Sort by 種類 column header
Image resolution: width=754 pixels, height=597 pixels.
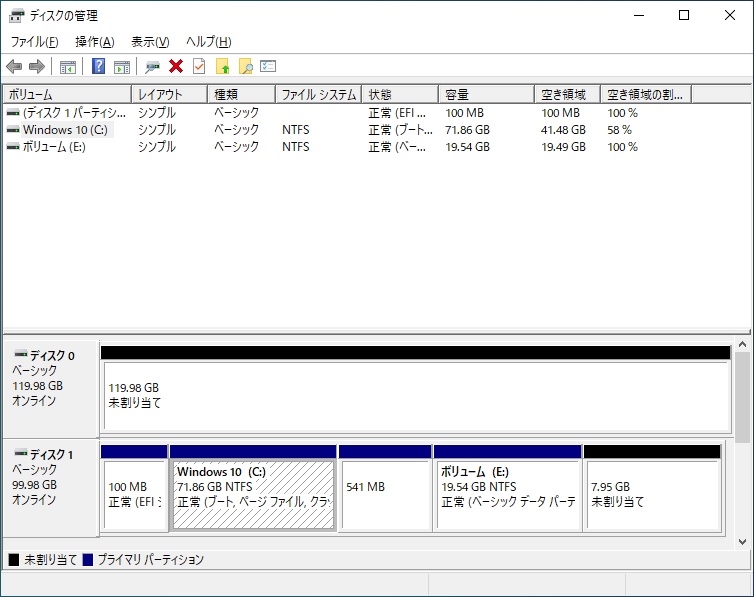tap(241, 94)
